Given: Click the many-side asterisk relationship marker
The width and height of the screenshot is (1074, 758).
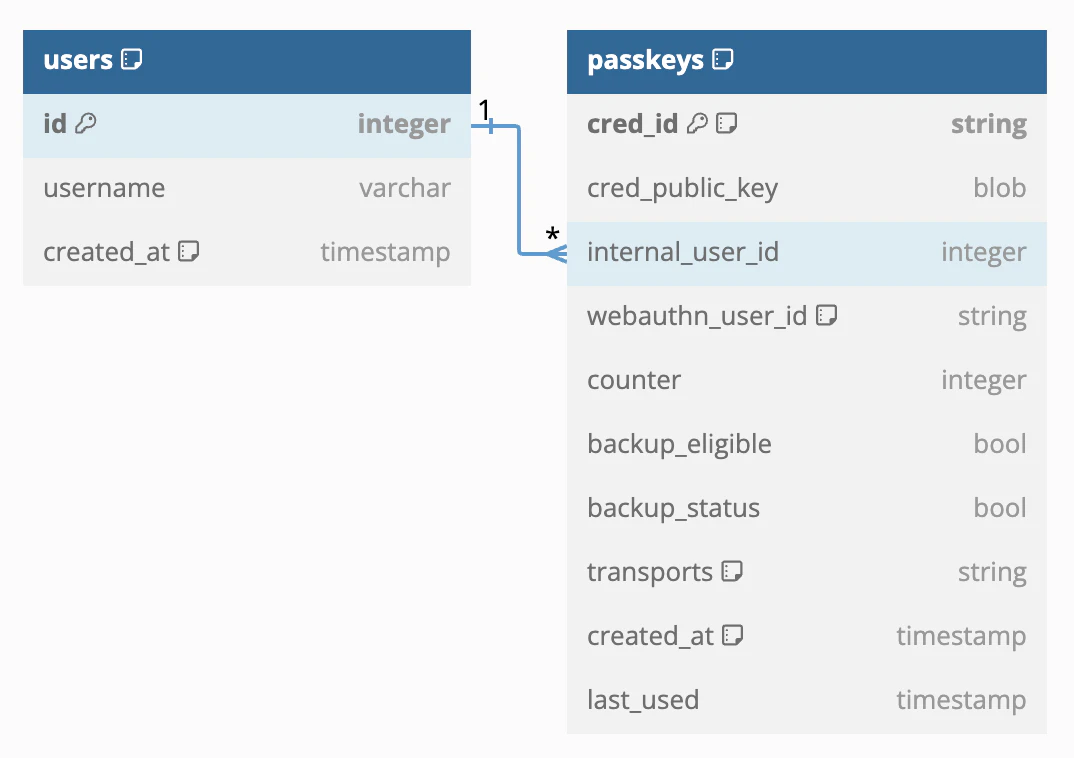Looking at the screenshot, I should pos(553,235).
